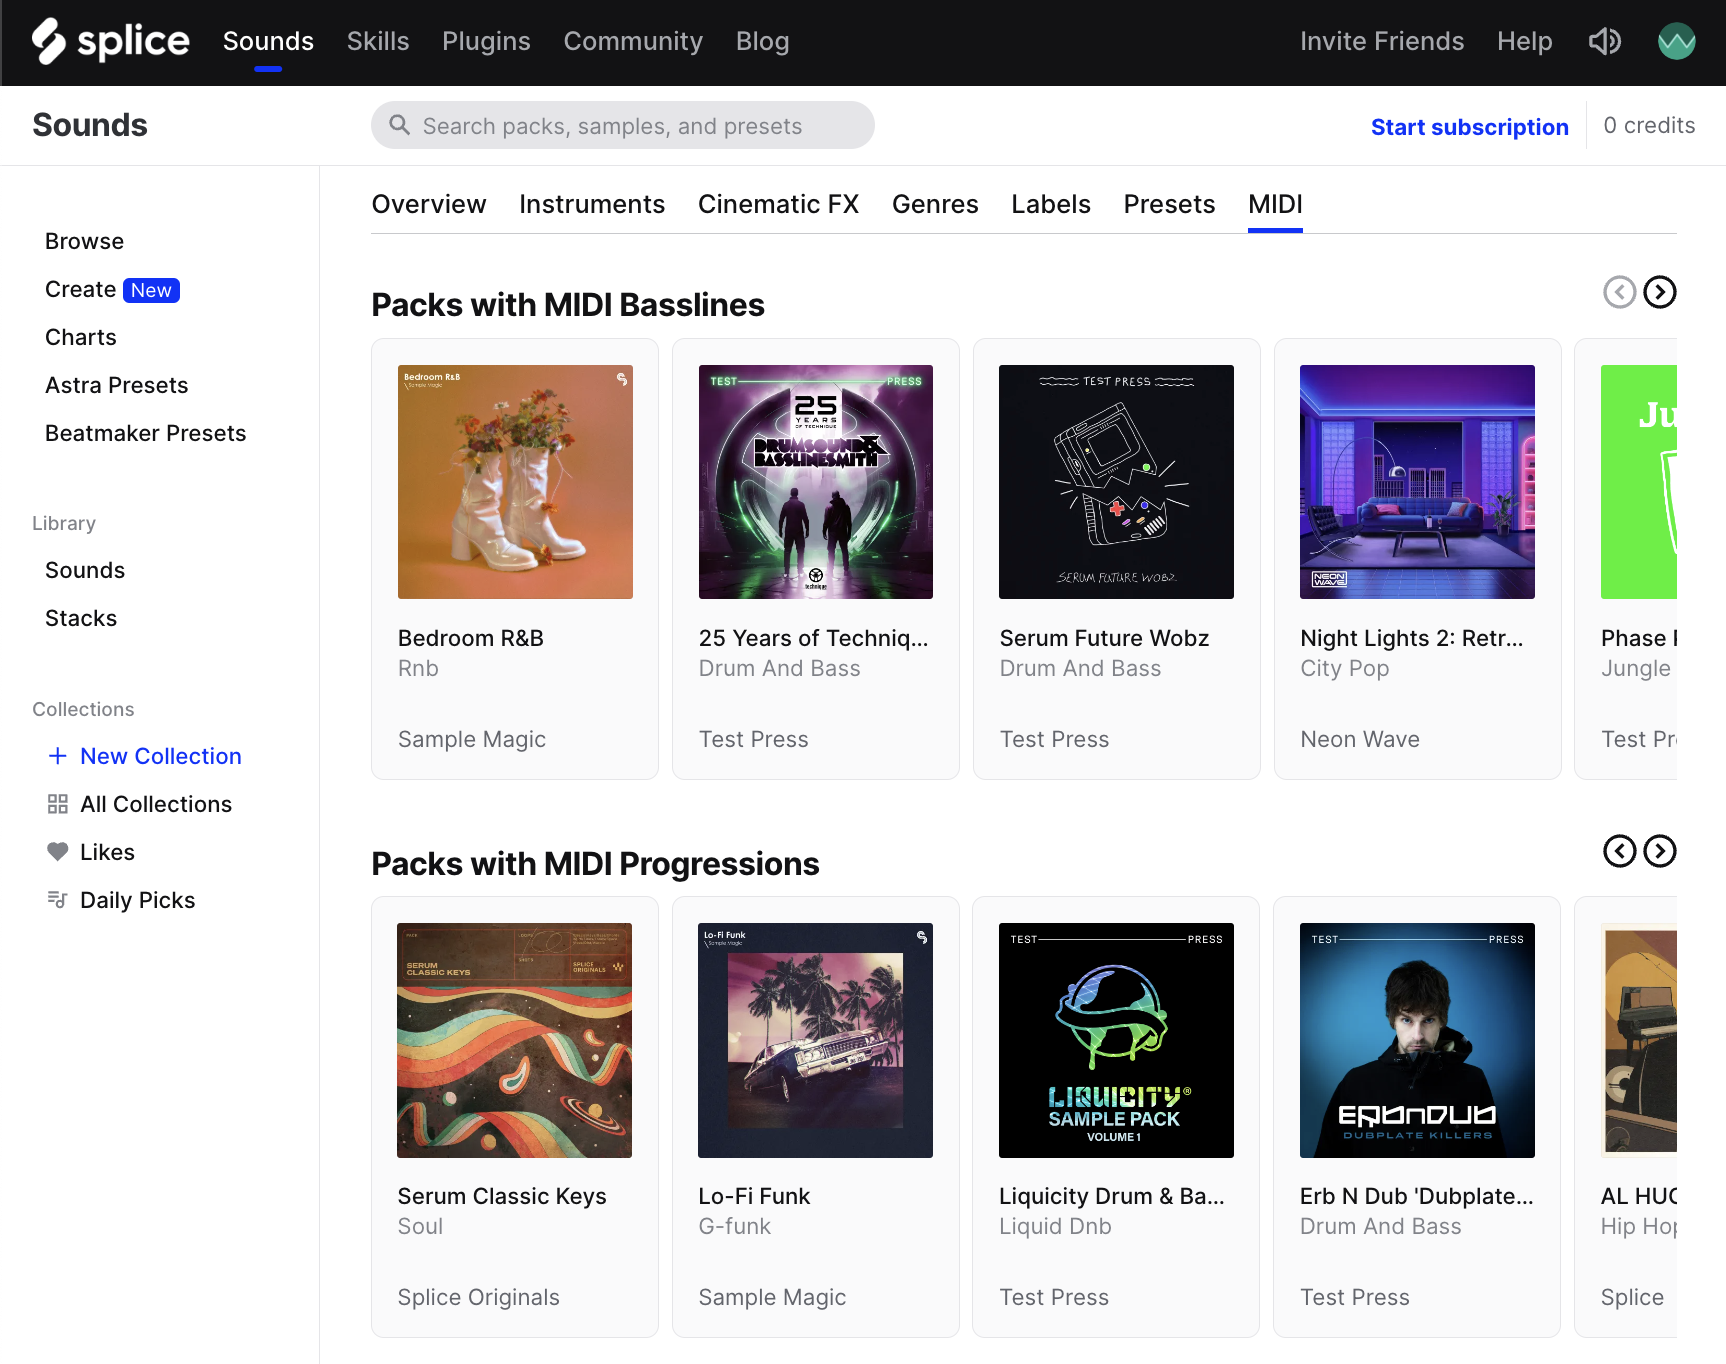Click the grid icon beside All Collections
Screen dimensions: 1726x1364
click(58, 803)
